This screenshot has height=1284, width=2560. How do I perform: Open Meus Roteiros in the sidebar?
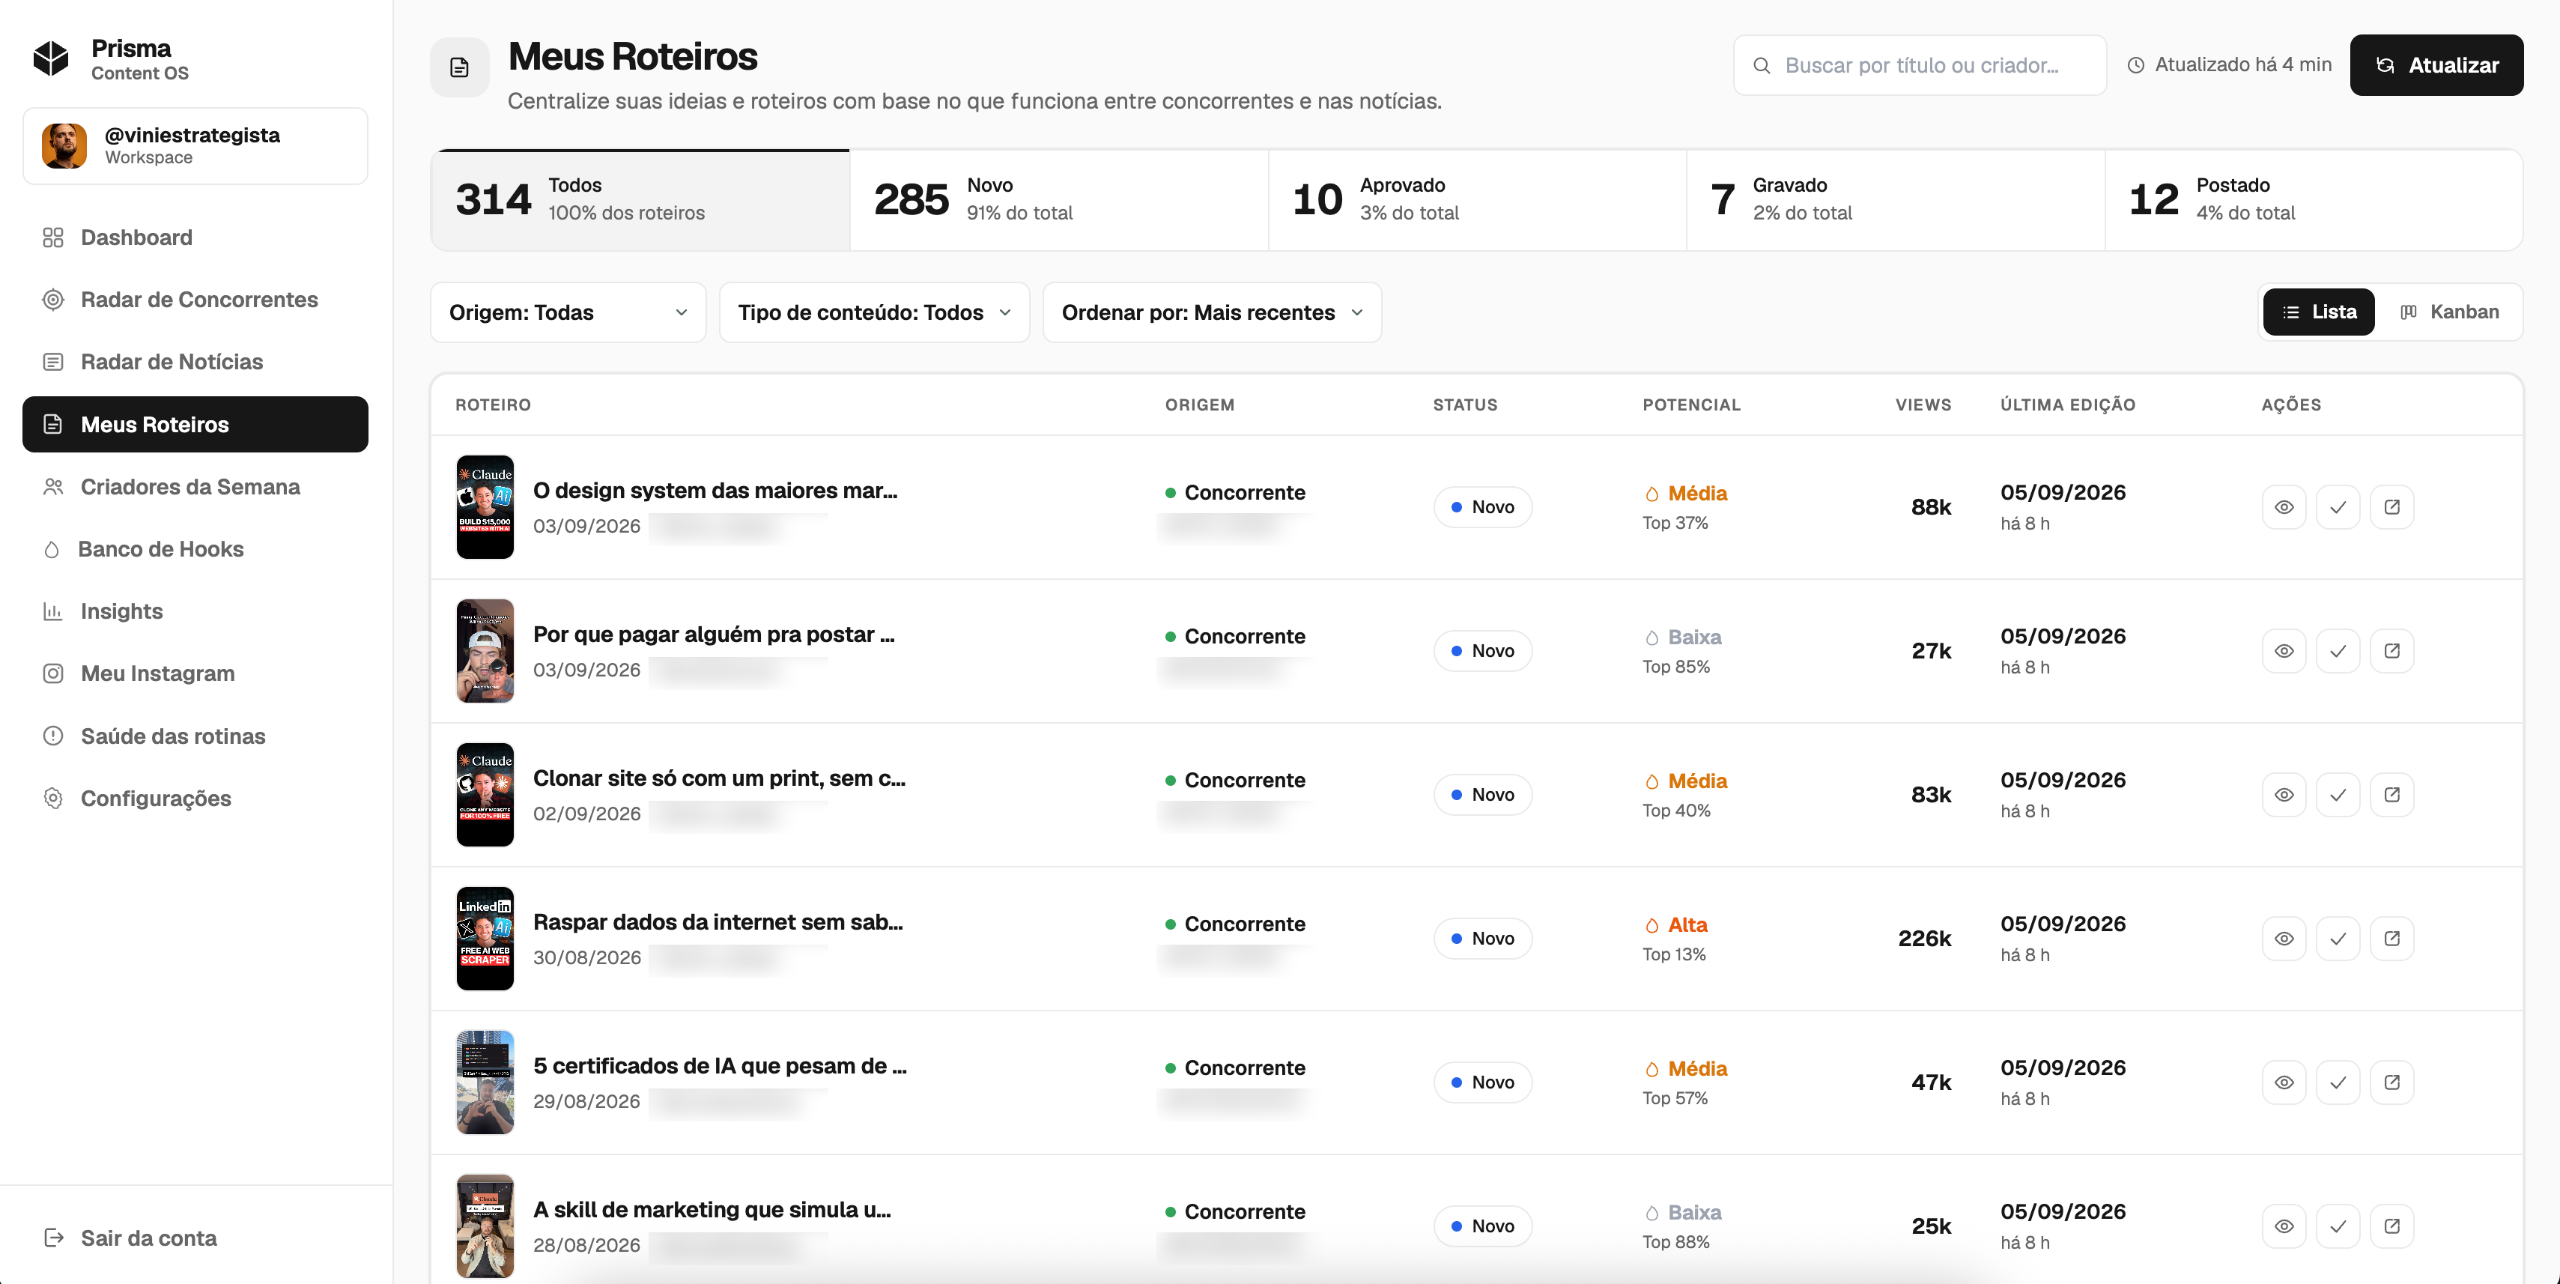(x=195, y=424)
